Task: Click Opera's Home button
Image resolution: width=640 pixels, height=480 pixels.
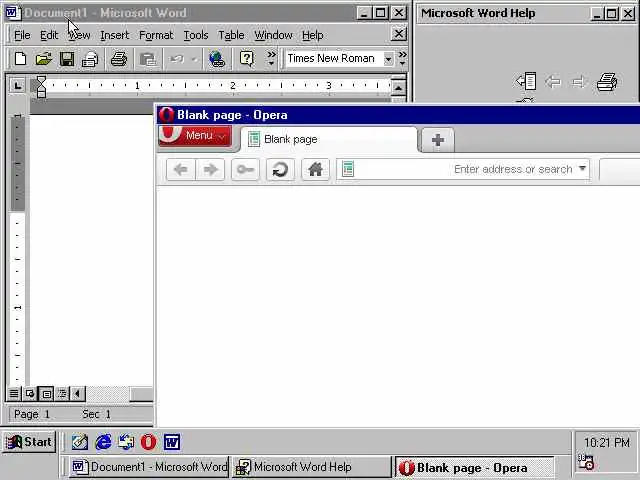Action: pos(315,169)
